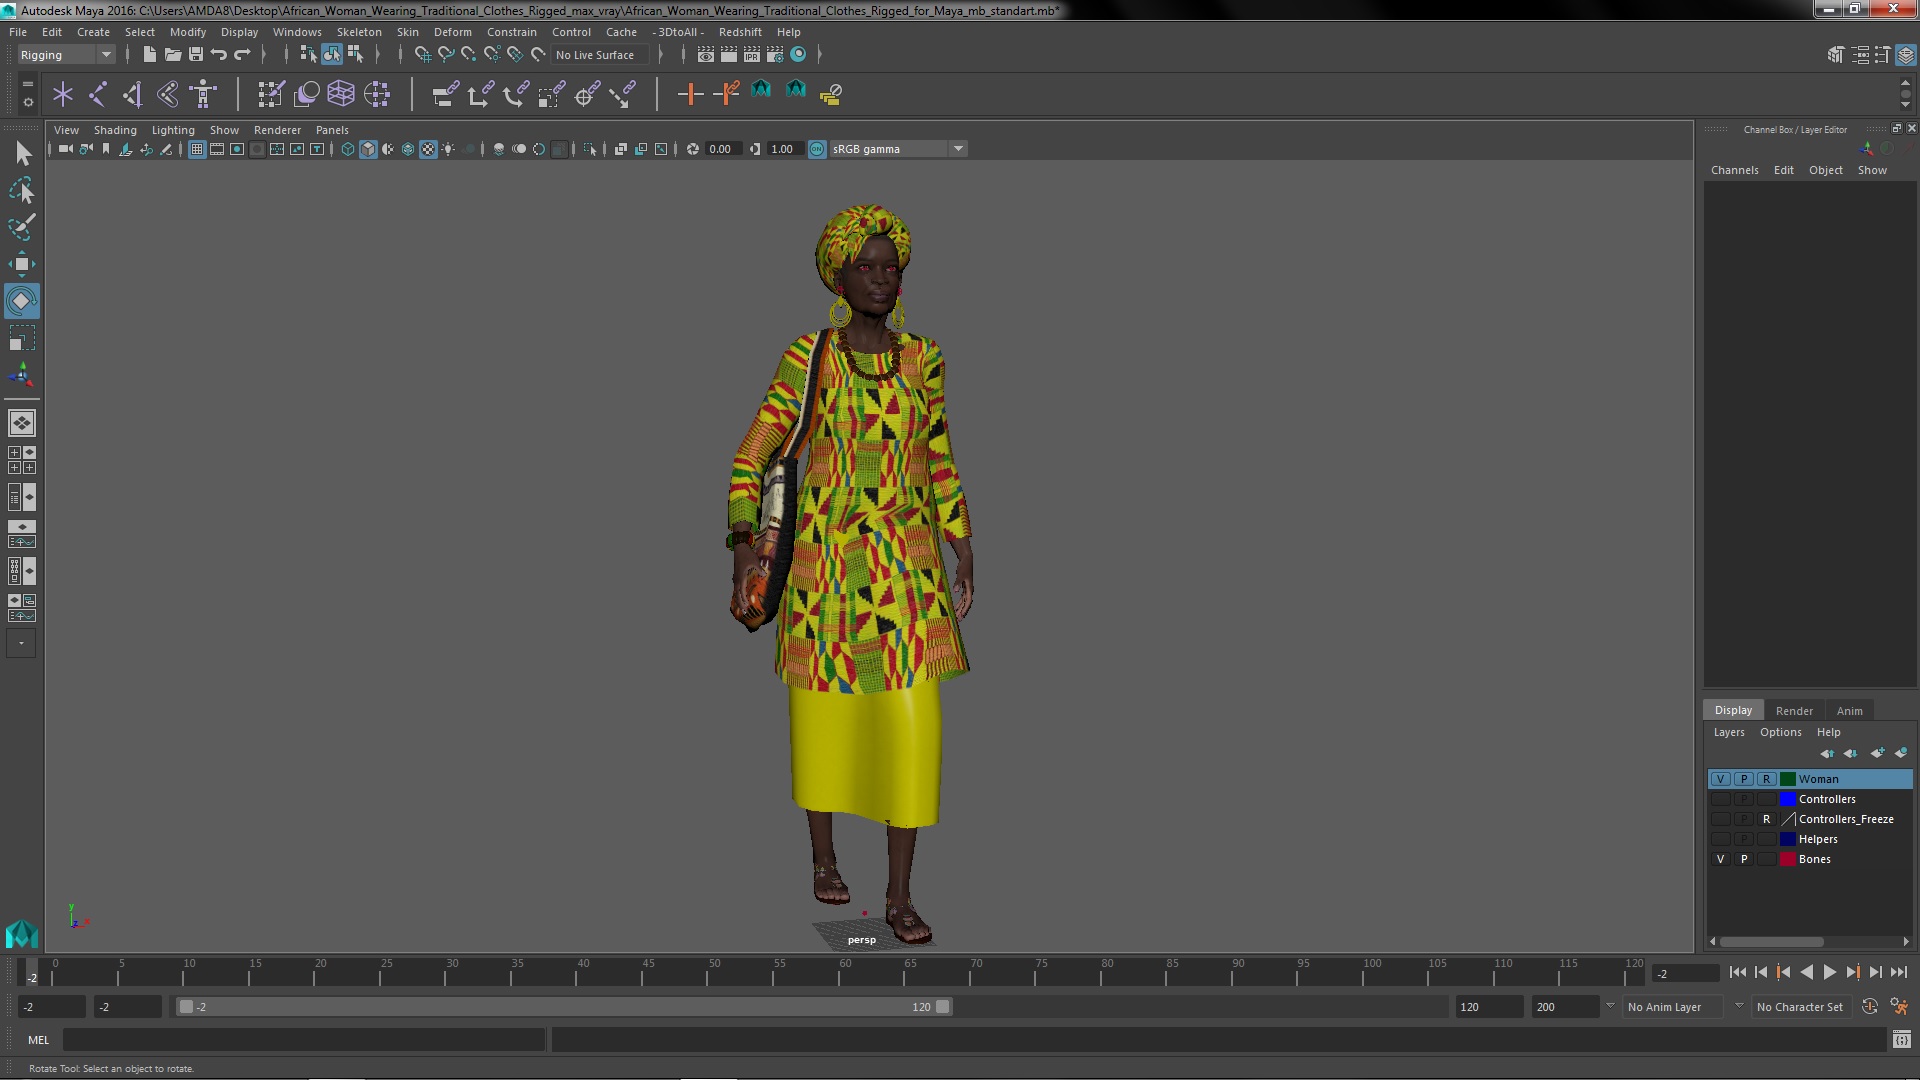Snap to grids icon
Screen dimensions: 1920x1080
click(x=422, y=54)
